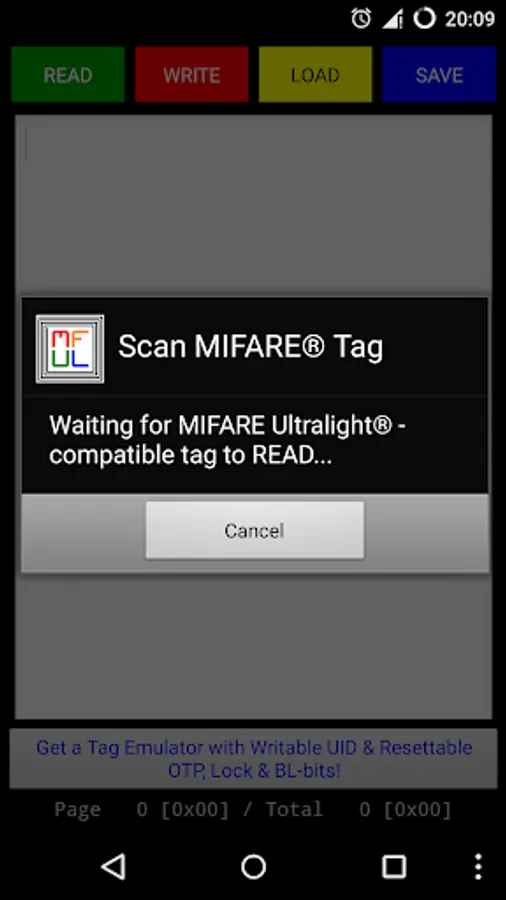Image resolution: width=506 pixels, height=900 pixels.
Task: Click the Page / Total counter text
Action: point(253,809)
